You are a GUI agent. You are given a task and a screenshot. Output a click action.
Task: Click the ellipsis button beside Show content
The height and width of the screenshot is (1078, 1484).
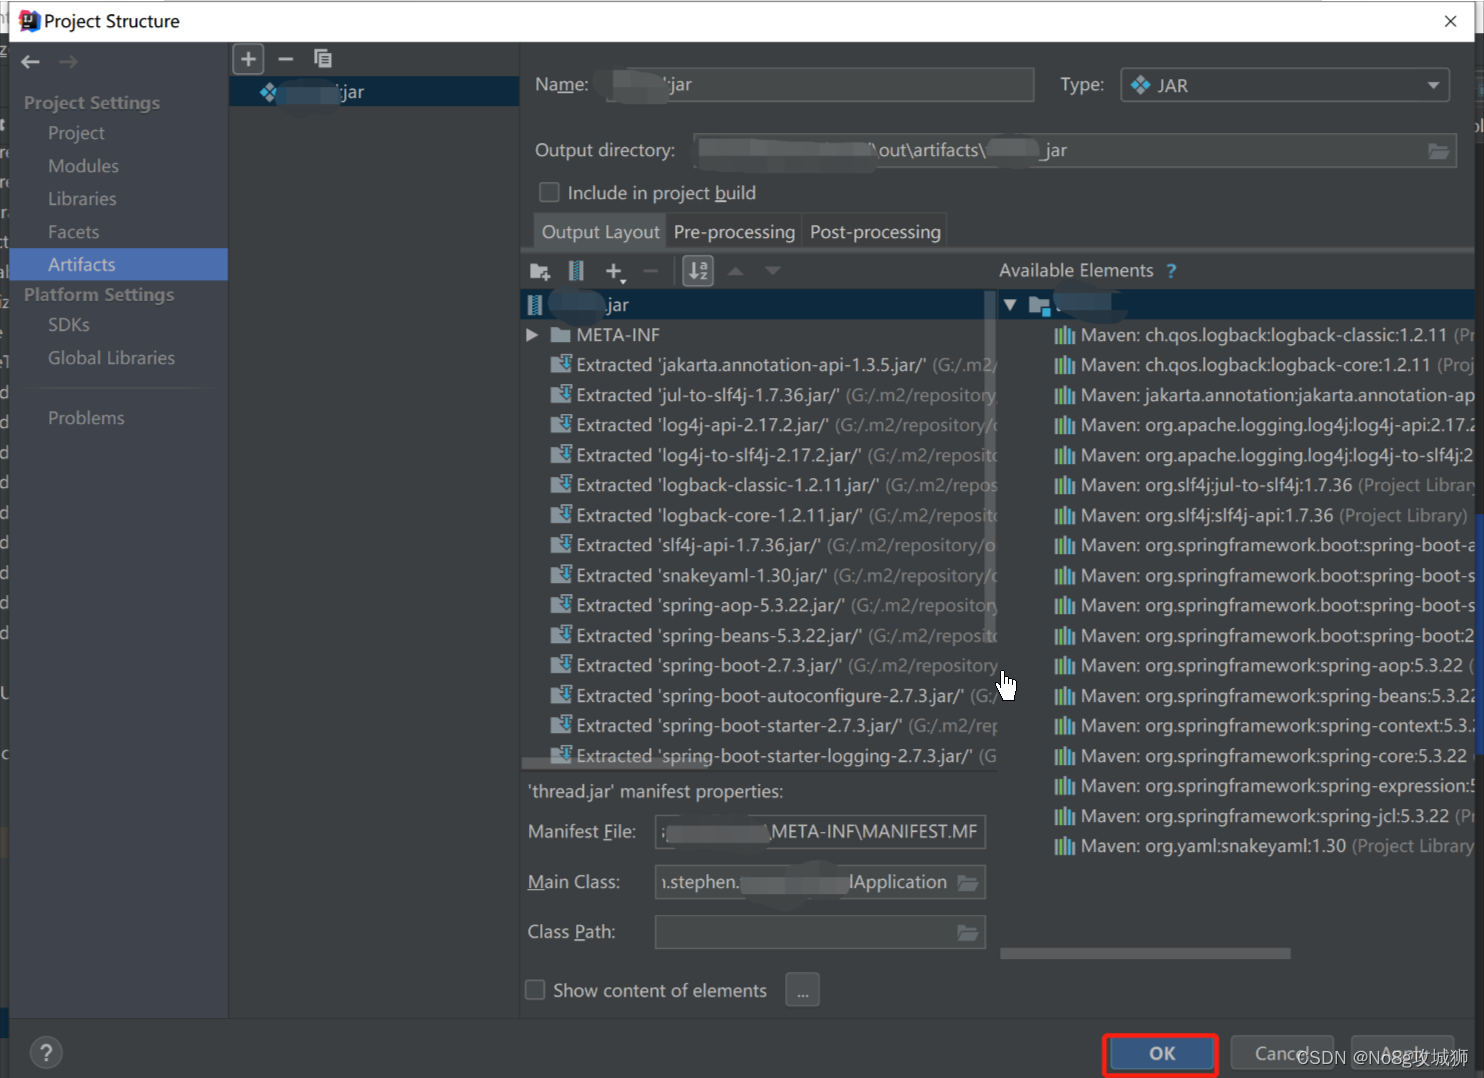[x=802, y=990]
